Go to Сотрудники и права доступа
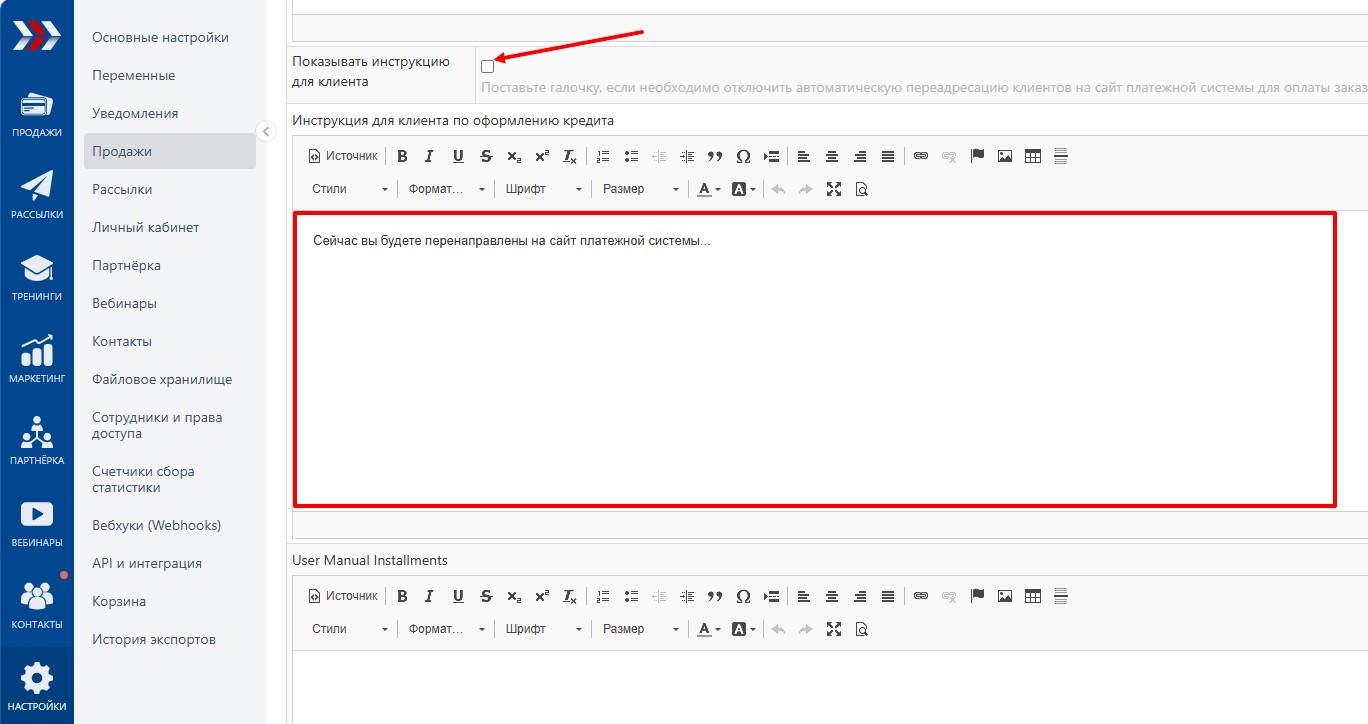This screenshot has width=1368, height=724. click(x=157, y=425)
